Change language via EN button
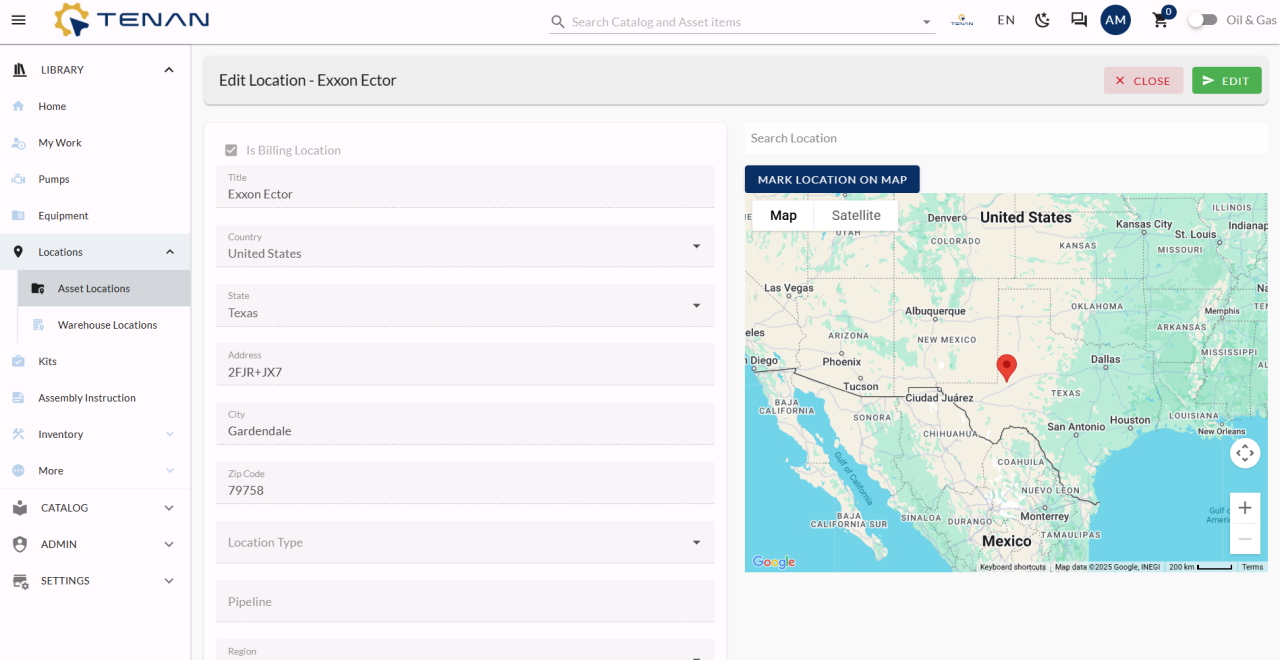 (x=1006, y=20)
